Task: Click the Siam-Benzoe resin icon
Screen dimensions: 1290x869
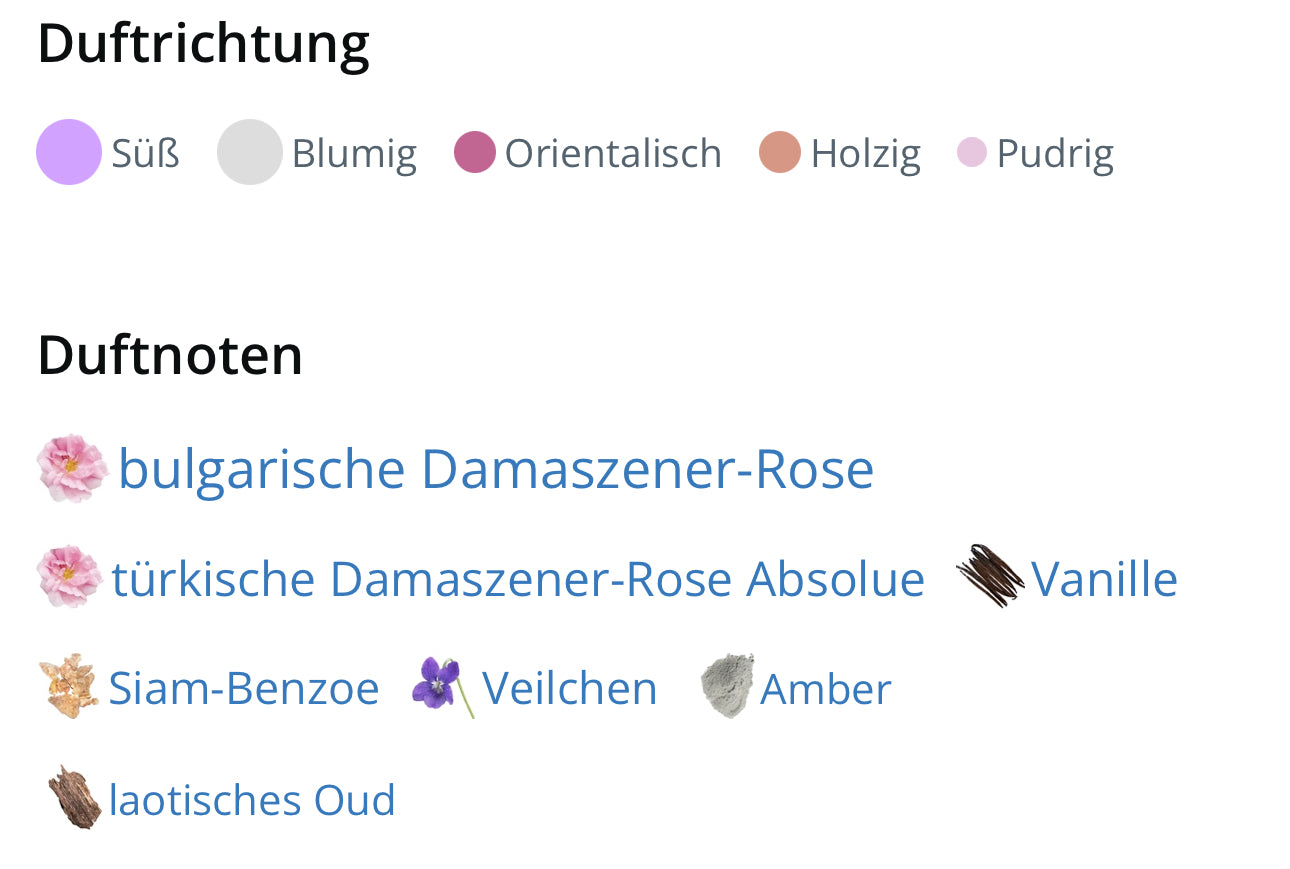Action: pos(69,687)
